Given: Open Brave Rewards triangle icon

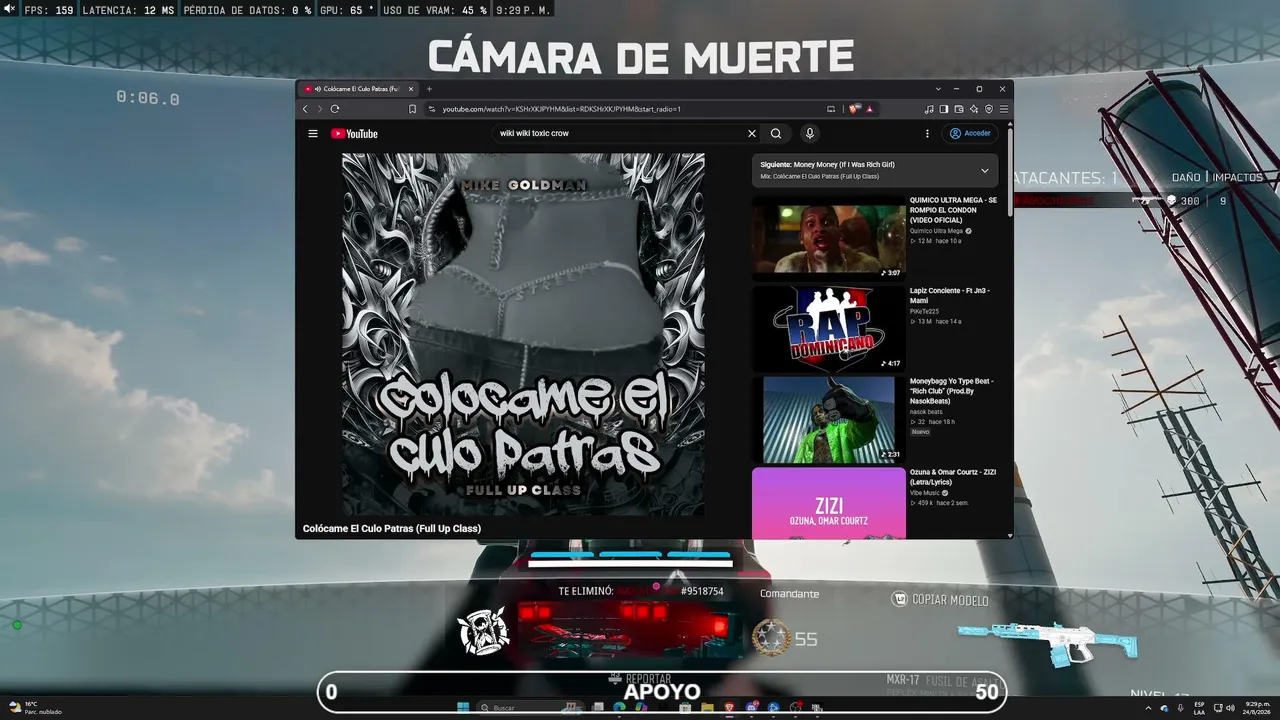Looking at the screenshot, I should pyautogui.click(x=869, y=109).
